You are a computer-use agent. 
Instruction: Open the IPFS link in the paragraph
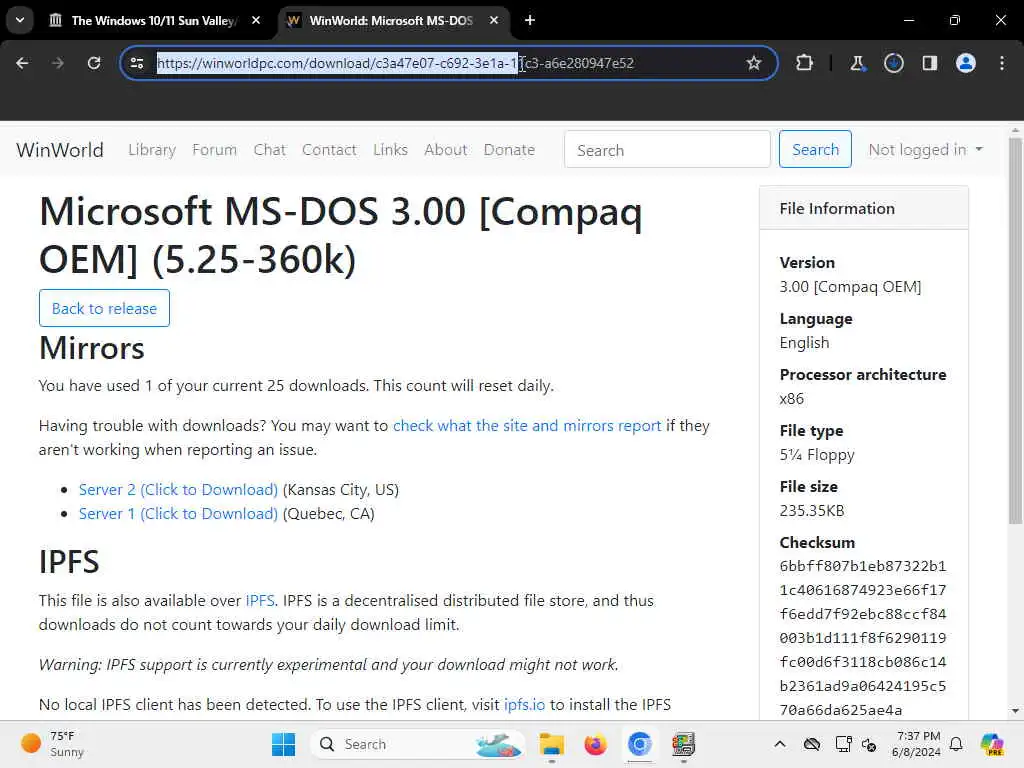click(260, 601)
